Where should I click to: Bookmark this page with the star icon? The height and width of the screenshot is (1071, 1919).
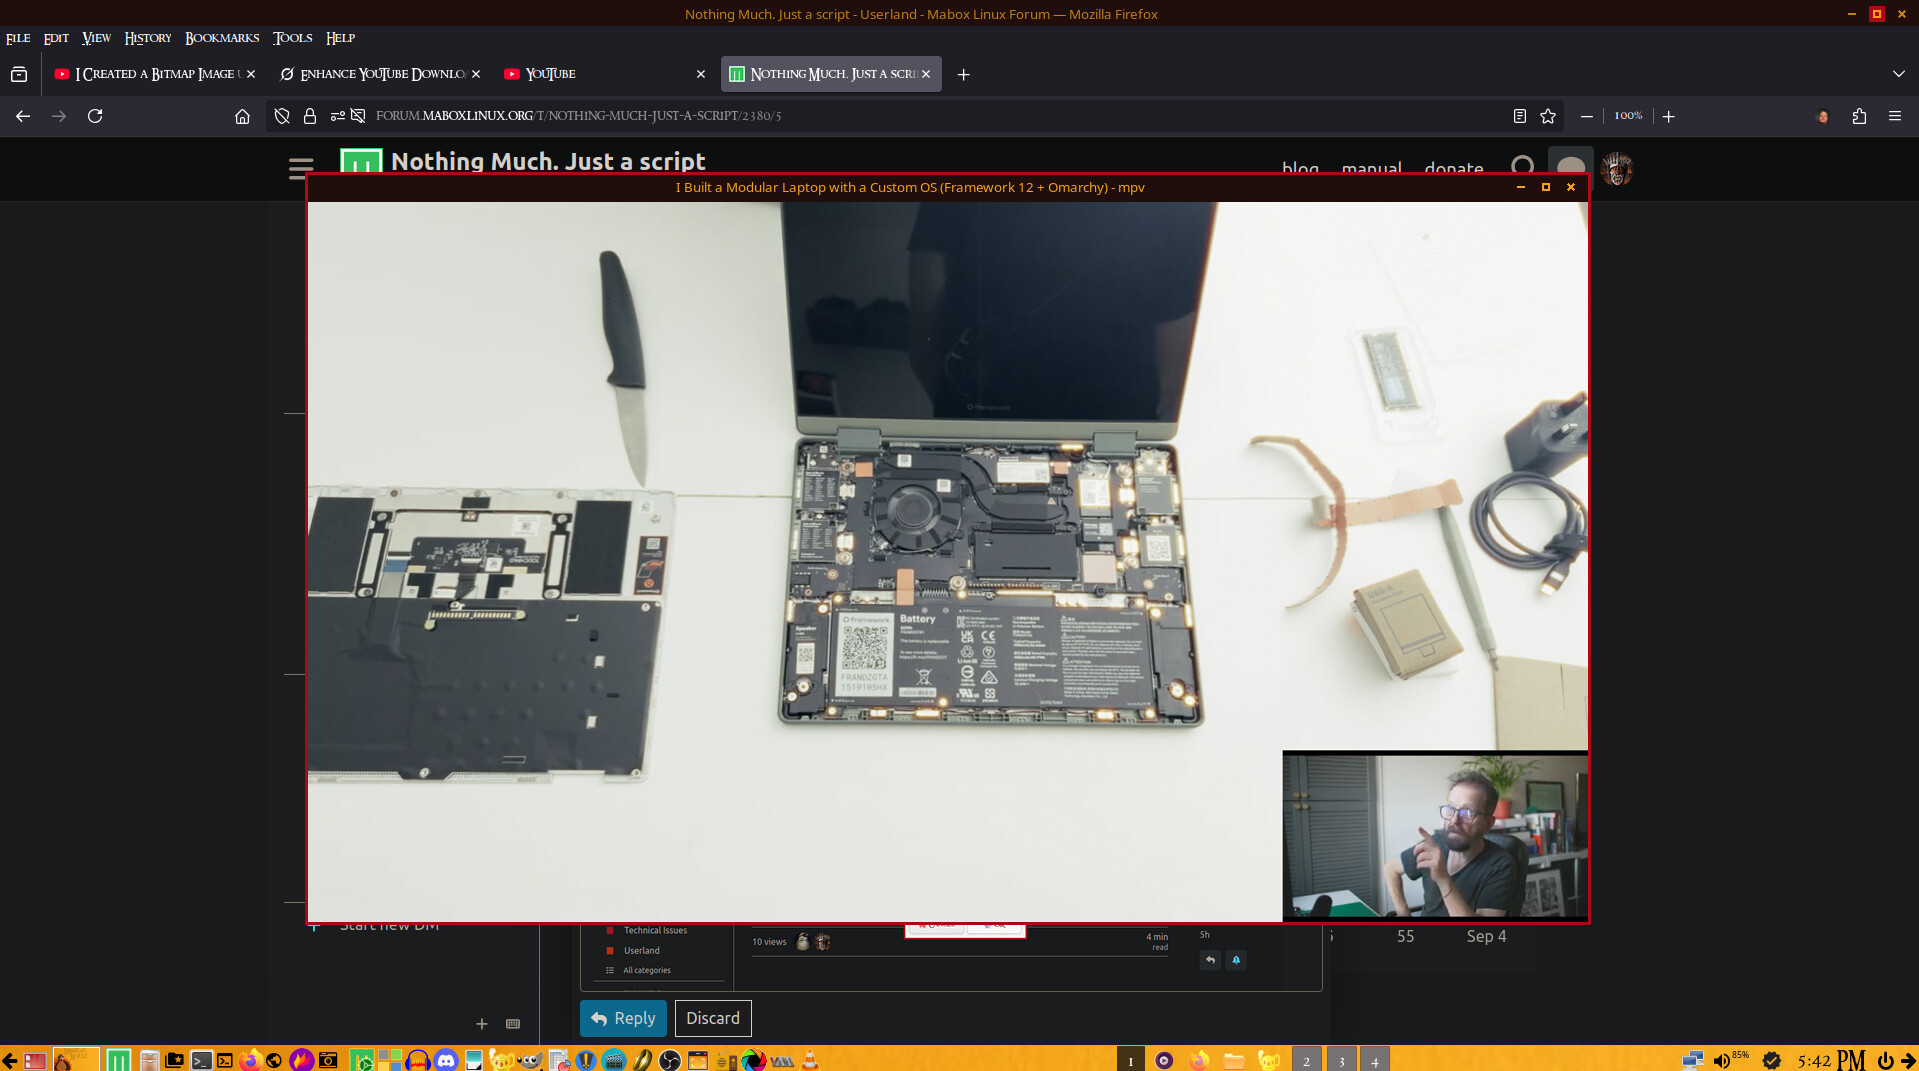click(1548, 116)
